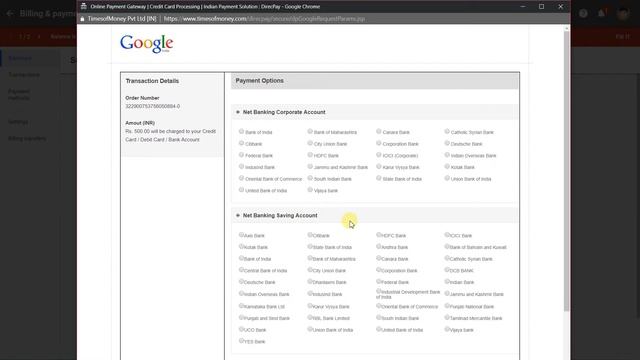Click the scrollbar up arrow
This screenshot has width=640, height=360.
point(566,28)
